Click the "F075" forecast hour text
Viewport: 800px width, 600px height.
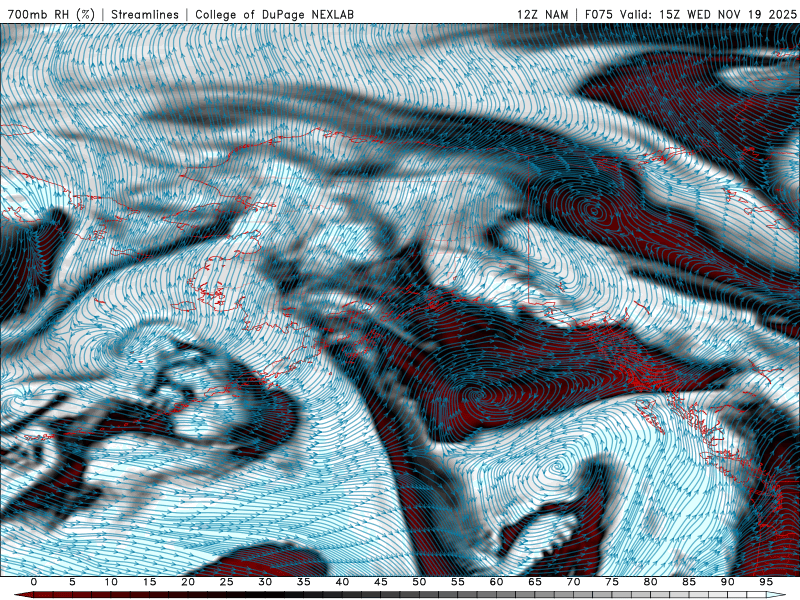pyautogui.click(x=598, y=15)
